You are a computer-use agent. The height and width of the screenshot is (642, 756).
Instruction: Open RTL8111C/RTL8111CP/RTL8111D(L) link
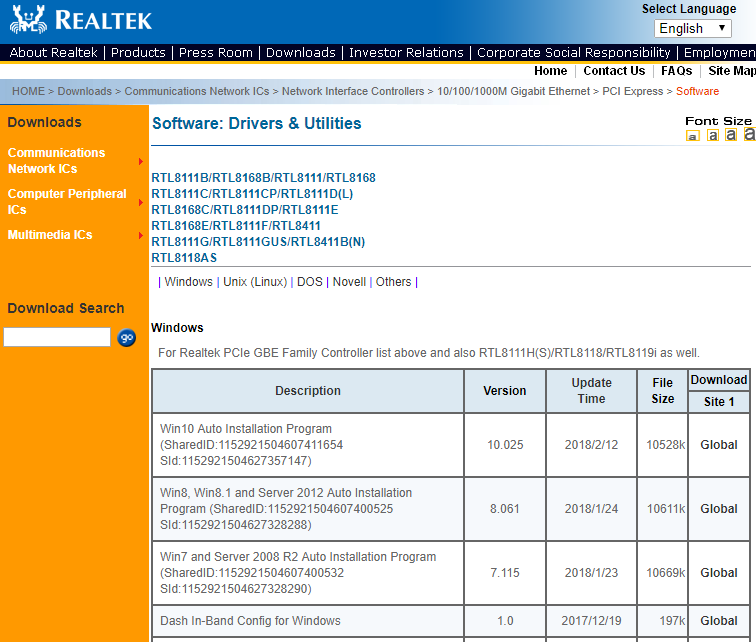252,194
